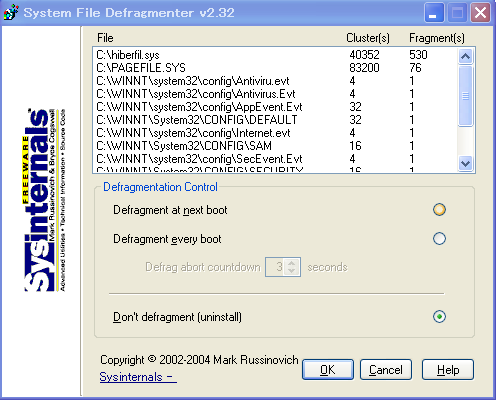This screenshot has height=400, width=496.
Task: Click the 530 fragments value of hiberfil.sys
Action: click(418, 55)
